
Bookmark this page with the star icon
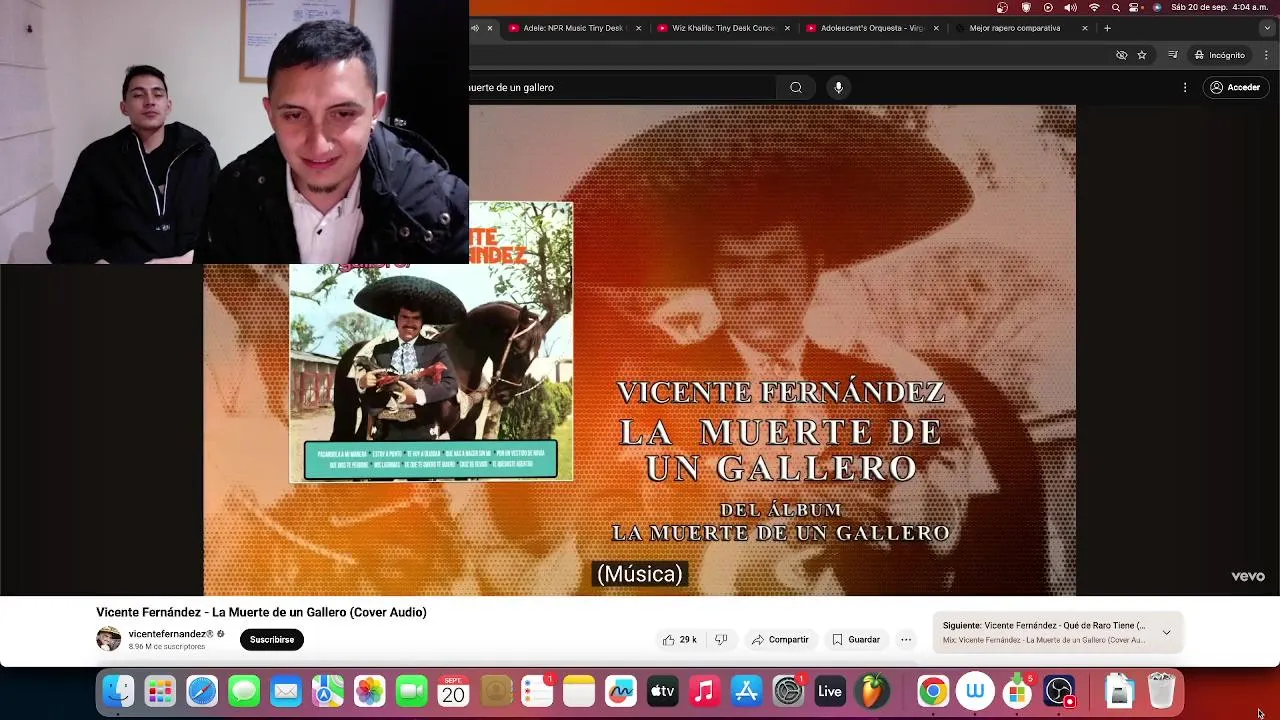click(x=1141, y=55)
